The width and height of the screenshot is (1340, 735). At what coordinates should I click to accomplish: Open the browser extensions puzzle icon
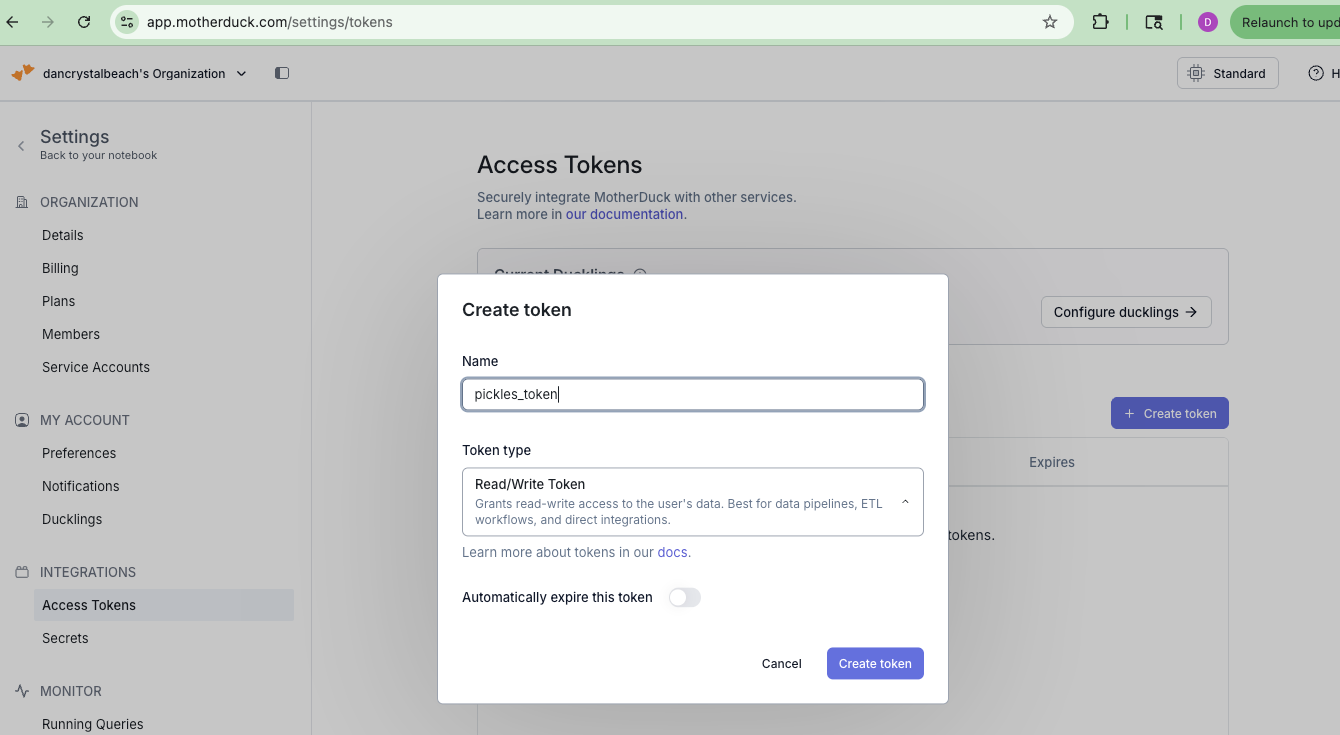[x=1100, y=22]
